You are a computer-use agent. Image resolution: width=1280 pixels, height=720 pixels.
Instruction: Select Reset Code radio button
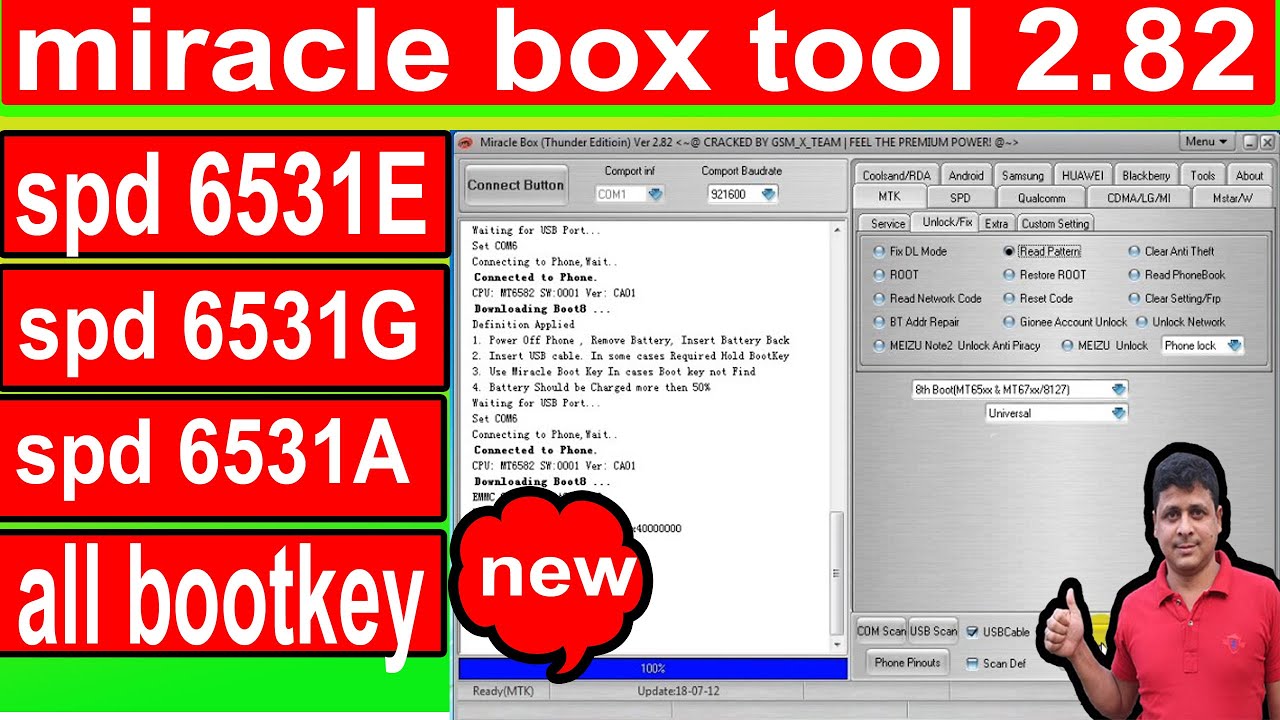coord(1038,298)
